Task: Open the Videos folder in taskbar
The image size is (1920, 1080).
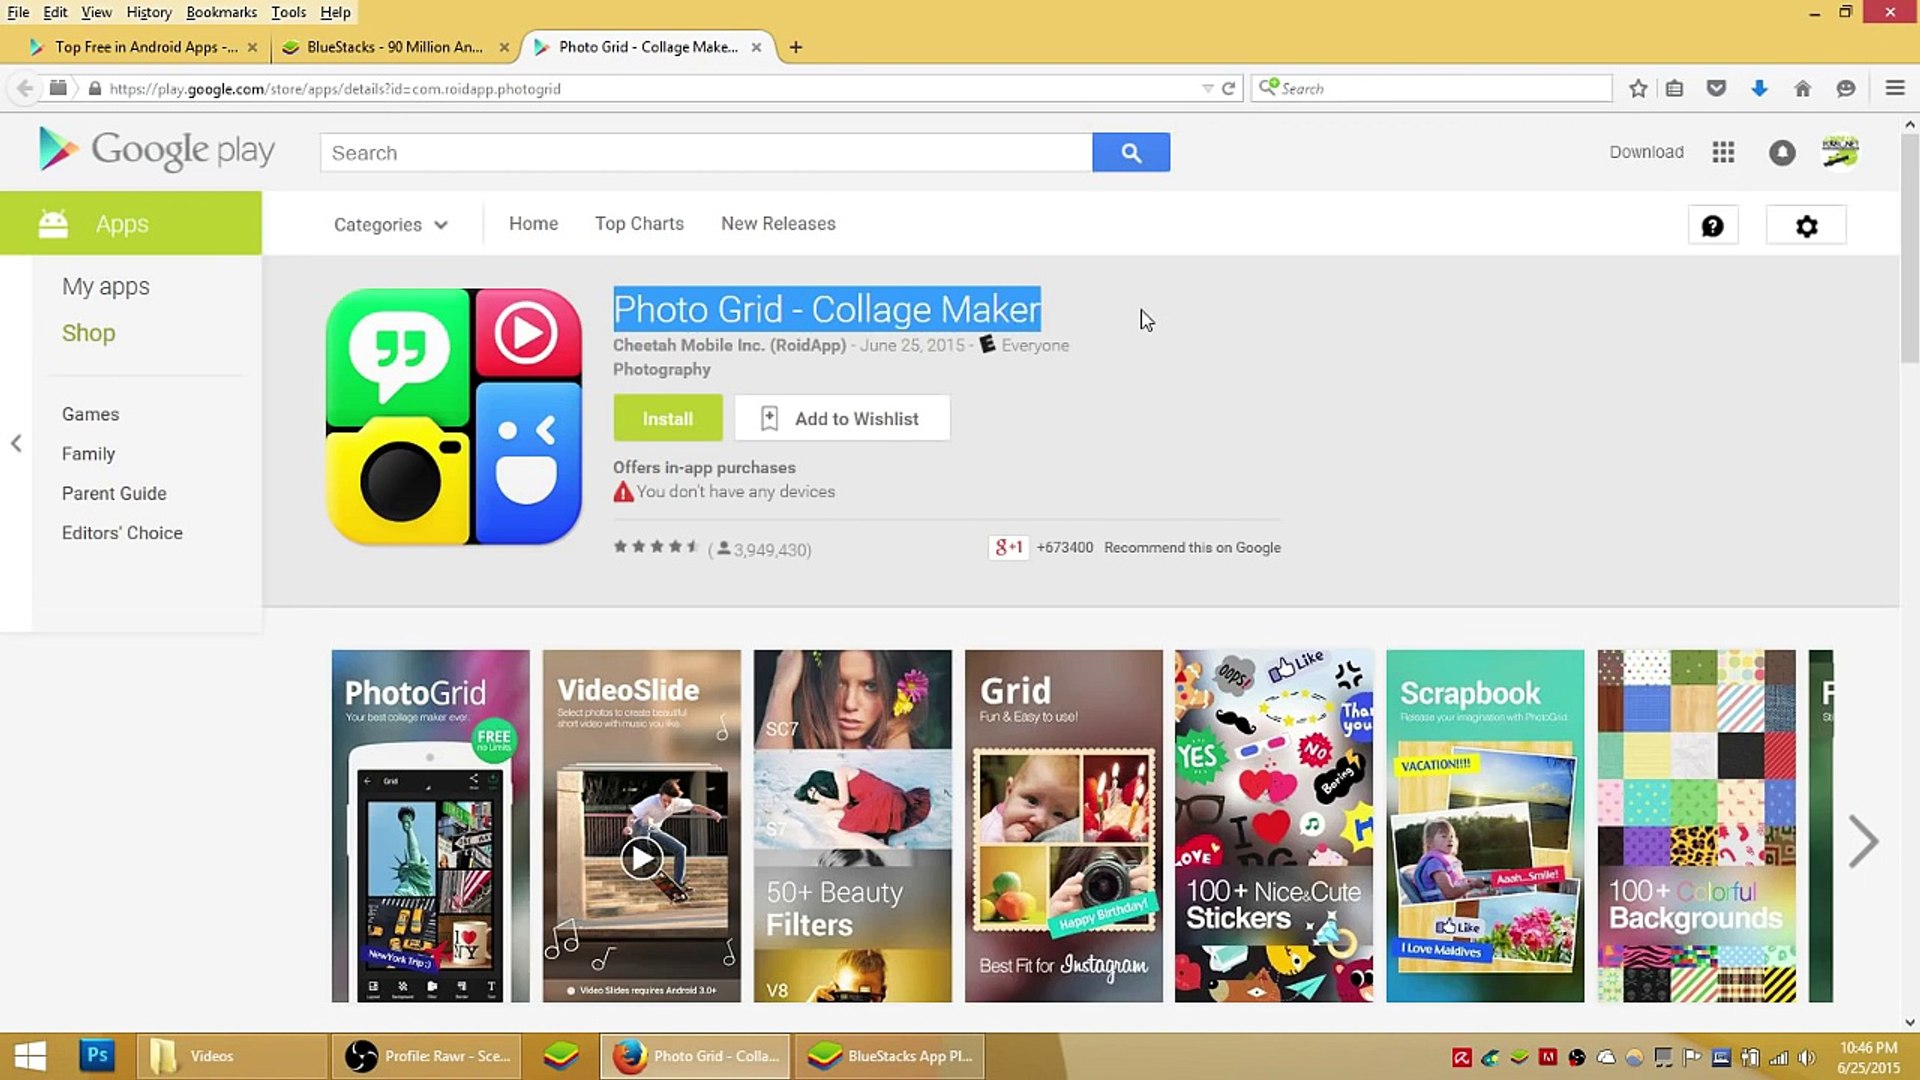Action: (231, 1056)
